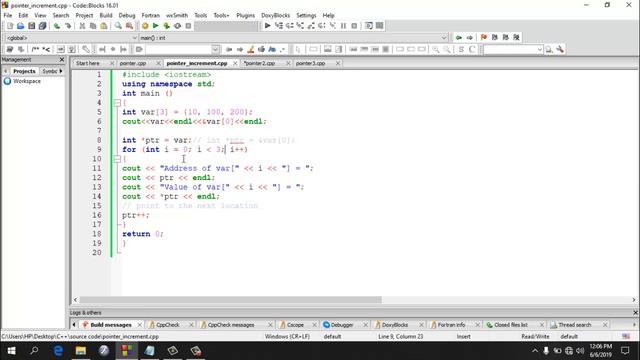The height and width of the screenshot is (360, 640).
Task: Copy the selection using the toolbar icon
Action: click(93, 26)
